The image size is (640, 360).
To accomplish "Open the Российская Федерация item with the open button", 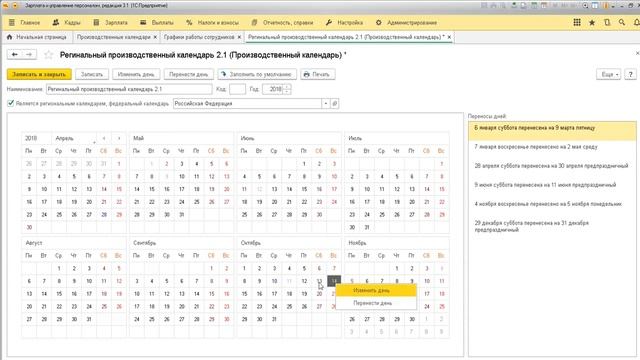I will pos(335,104).
